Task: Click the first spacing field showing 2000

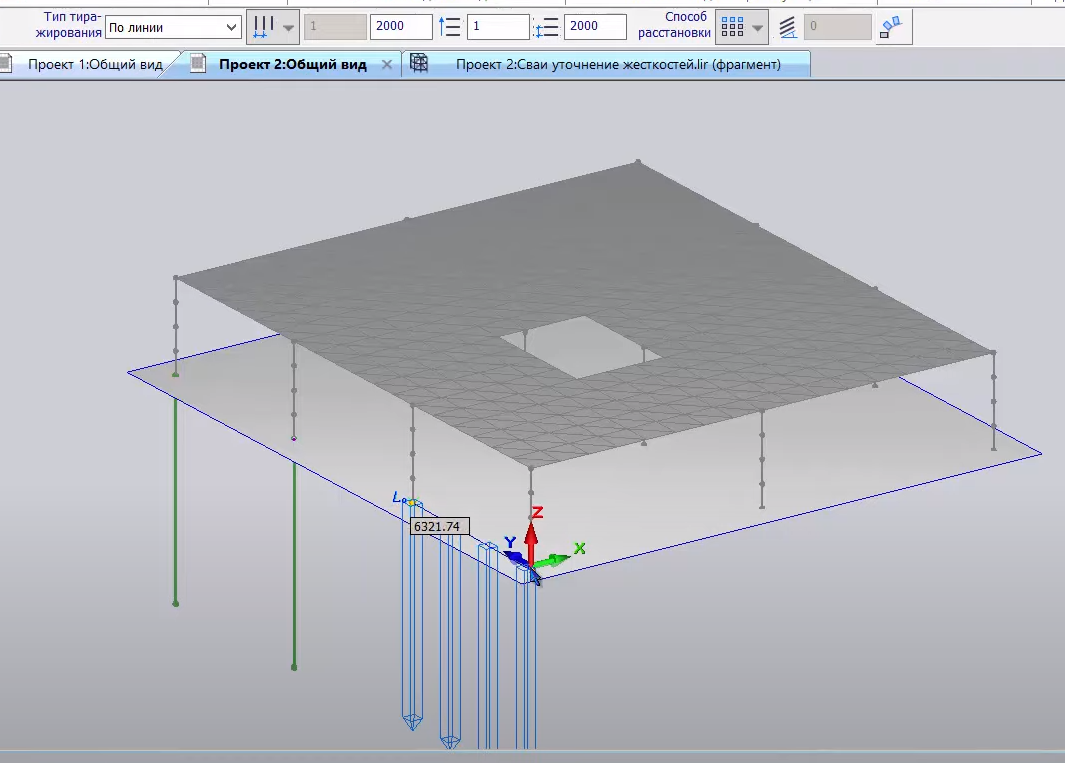Action: (400, 27)
